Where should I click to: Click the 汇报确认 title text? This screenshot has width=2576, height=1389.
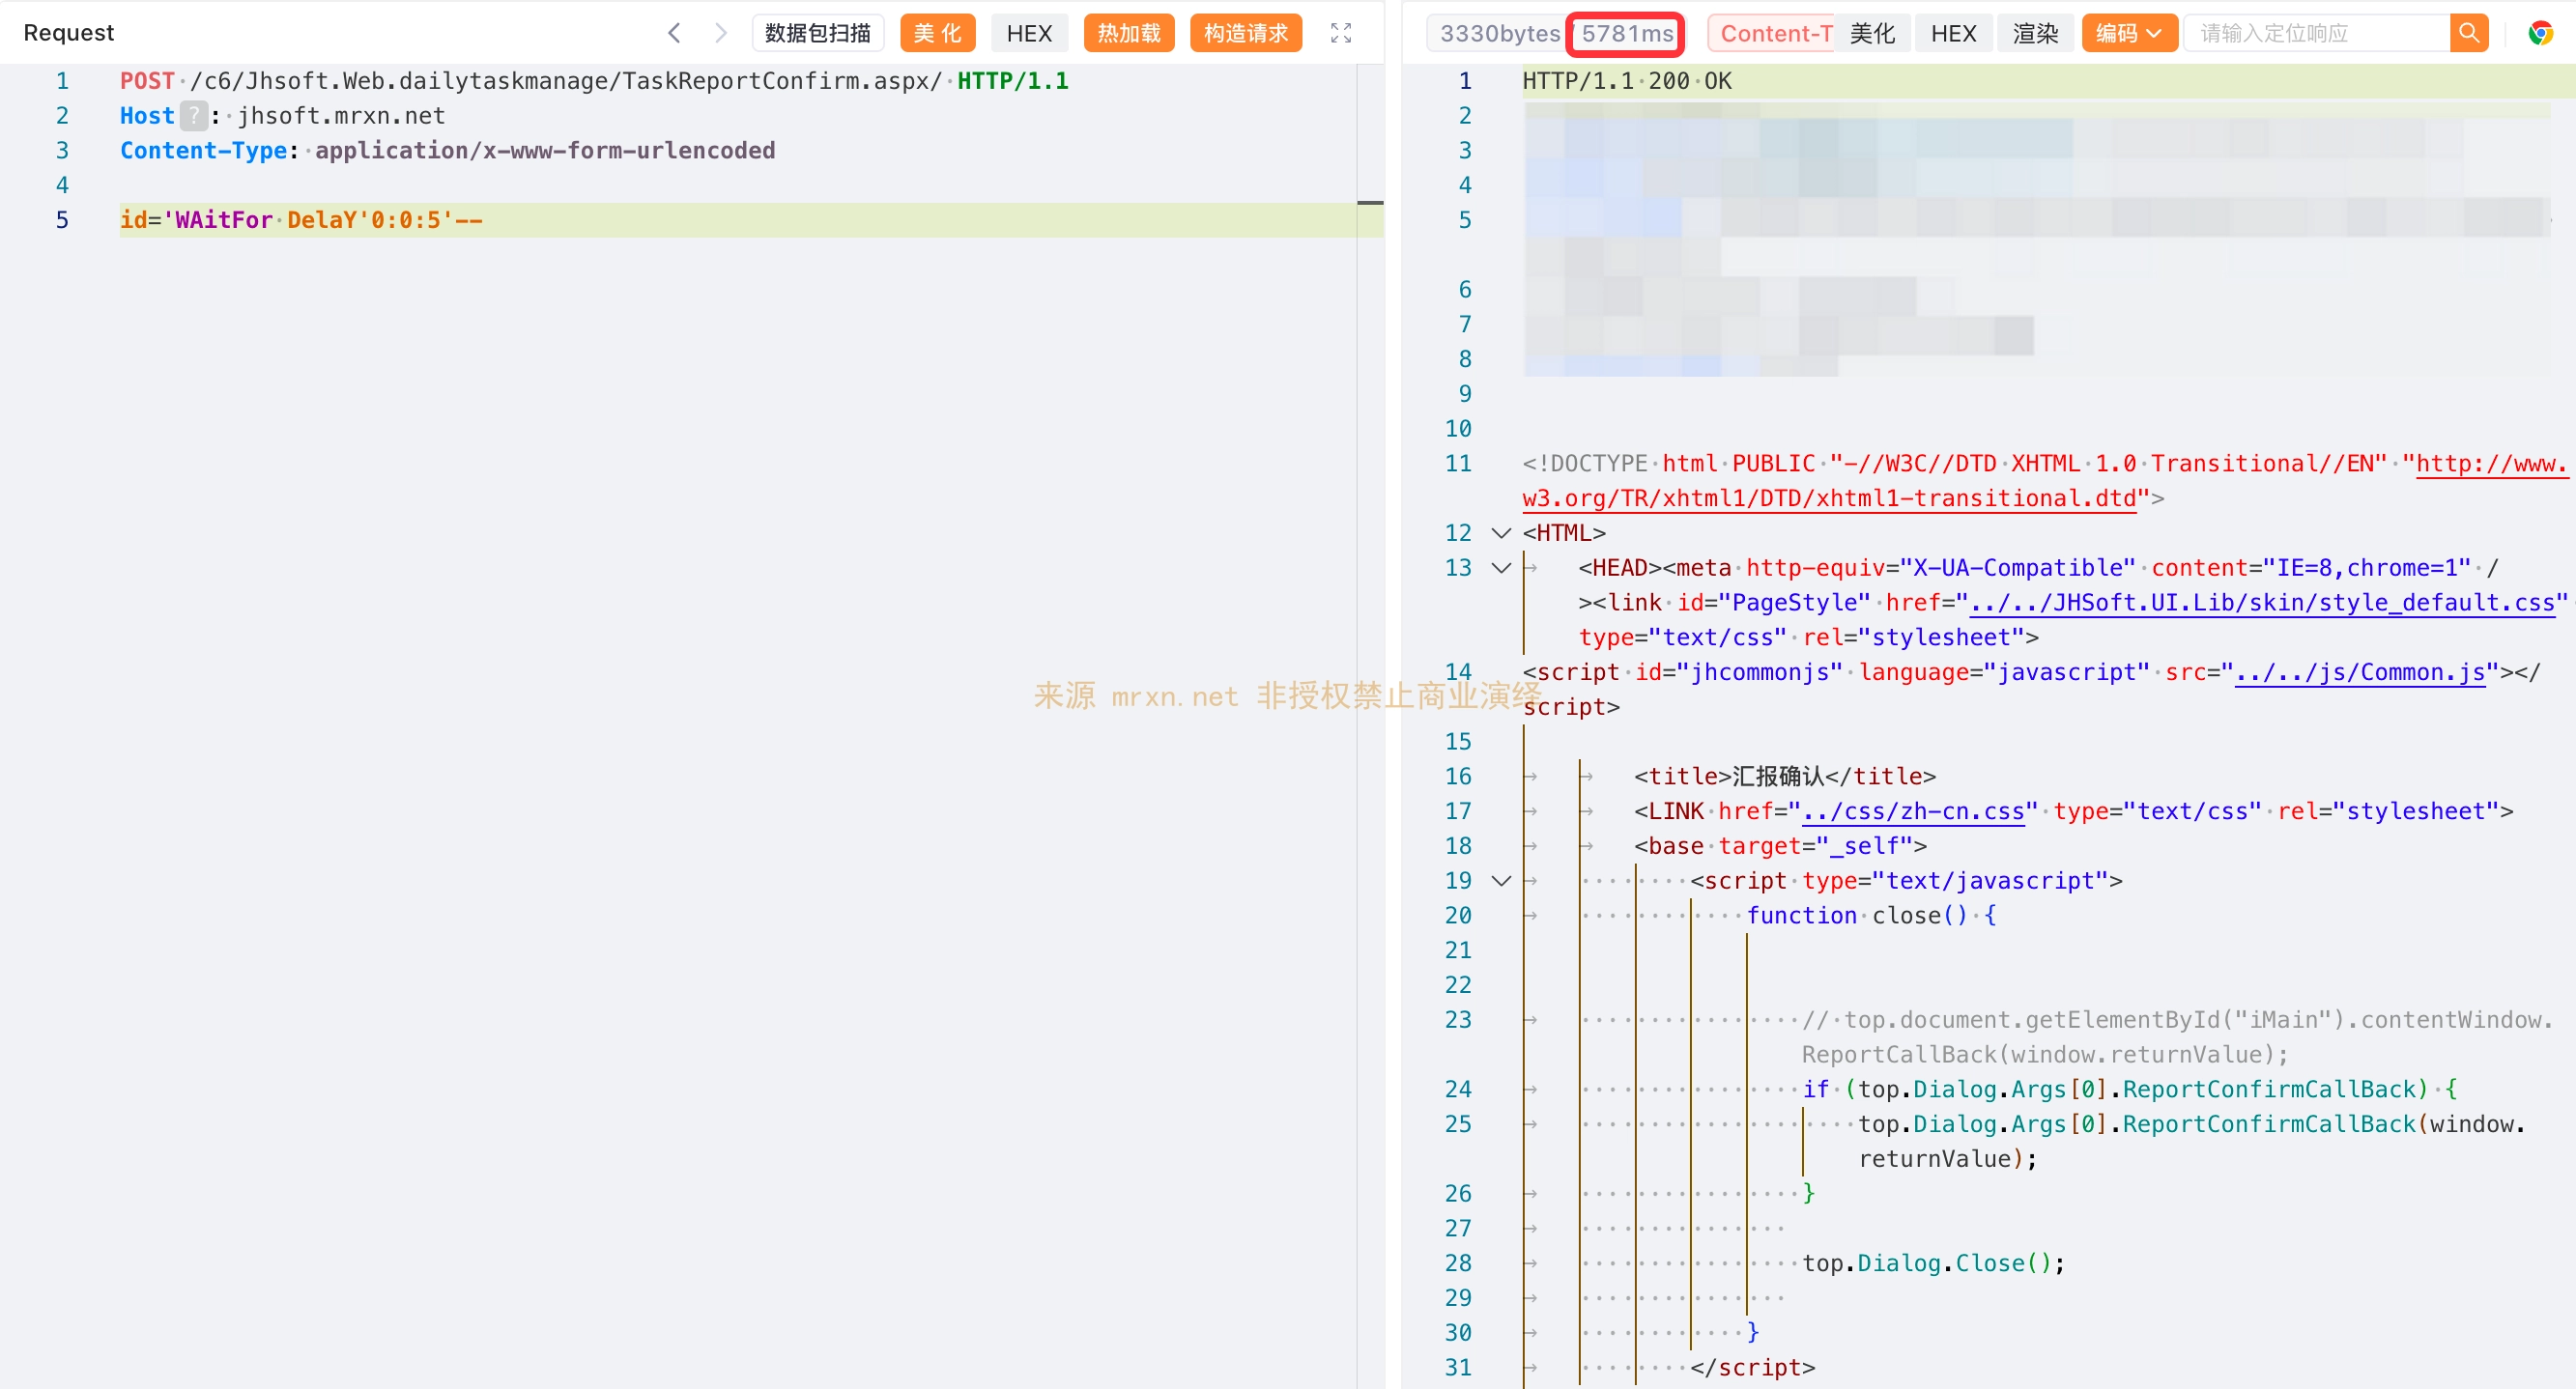pos(1779,776)
